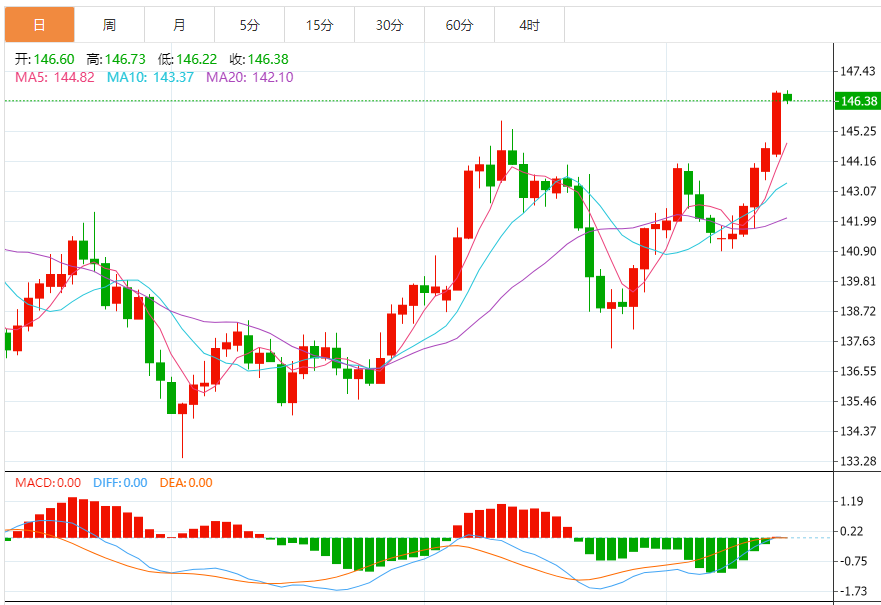Click the 143.07 price axis label
The height and width of the screenshot is (605, 881).
point(858,192)
